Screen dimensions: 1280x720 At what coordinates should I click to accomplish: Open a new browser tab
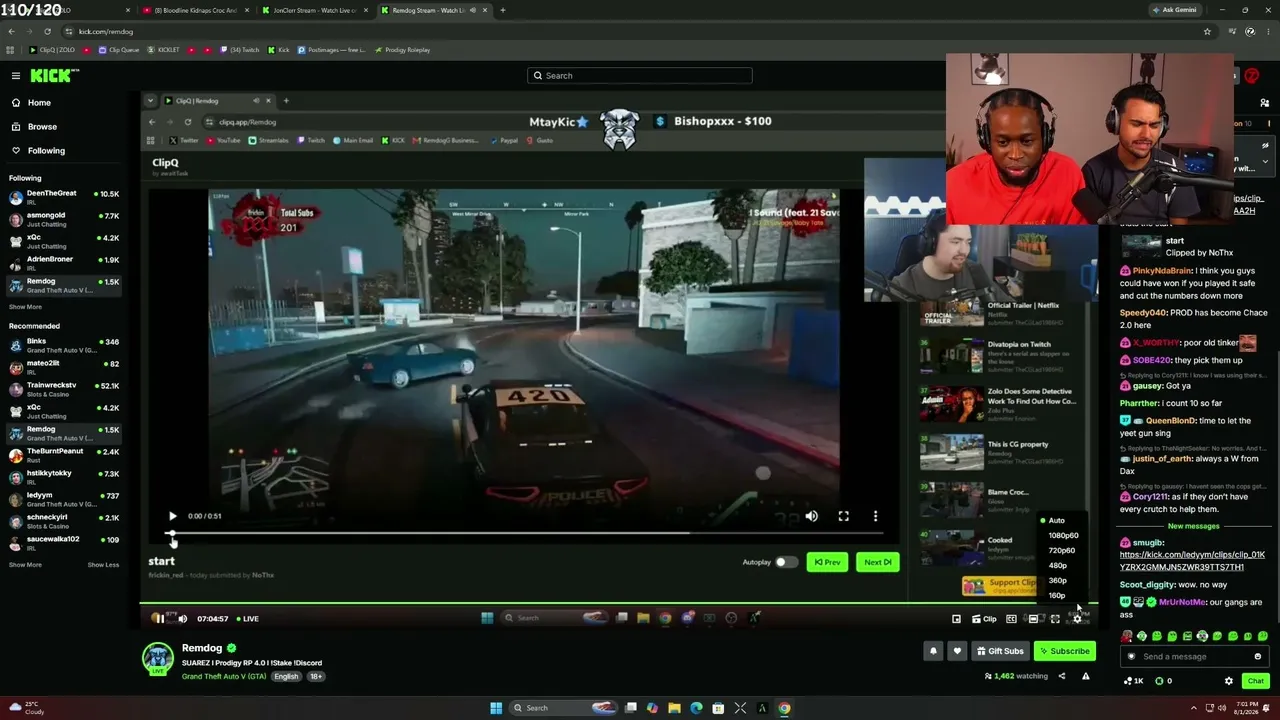(x=502, y=10)
